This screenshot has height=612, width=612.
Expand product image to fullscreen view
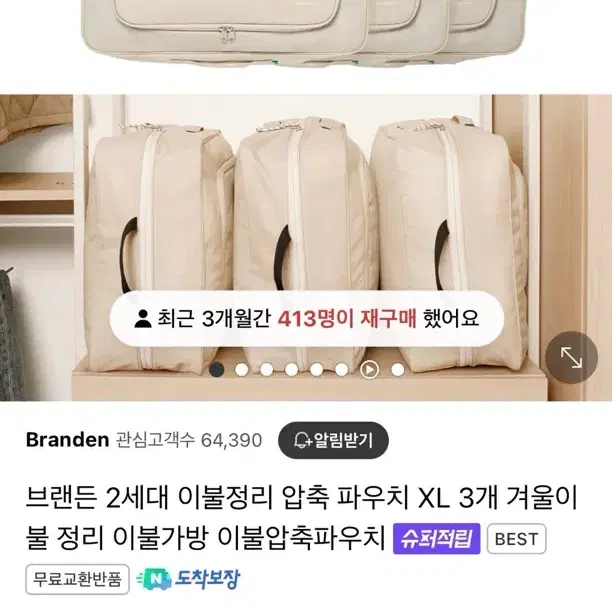571,358
